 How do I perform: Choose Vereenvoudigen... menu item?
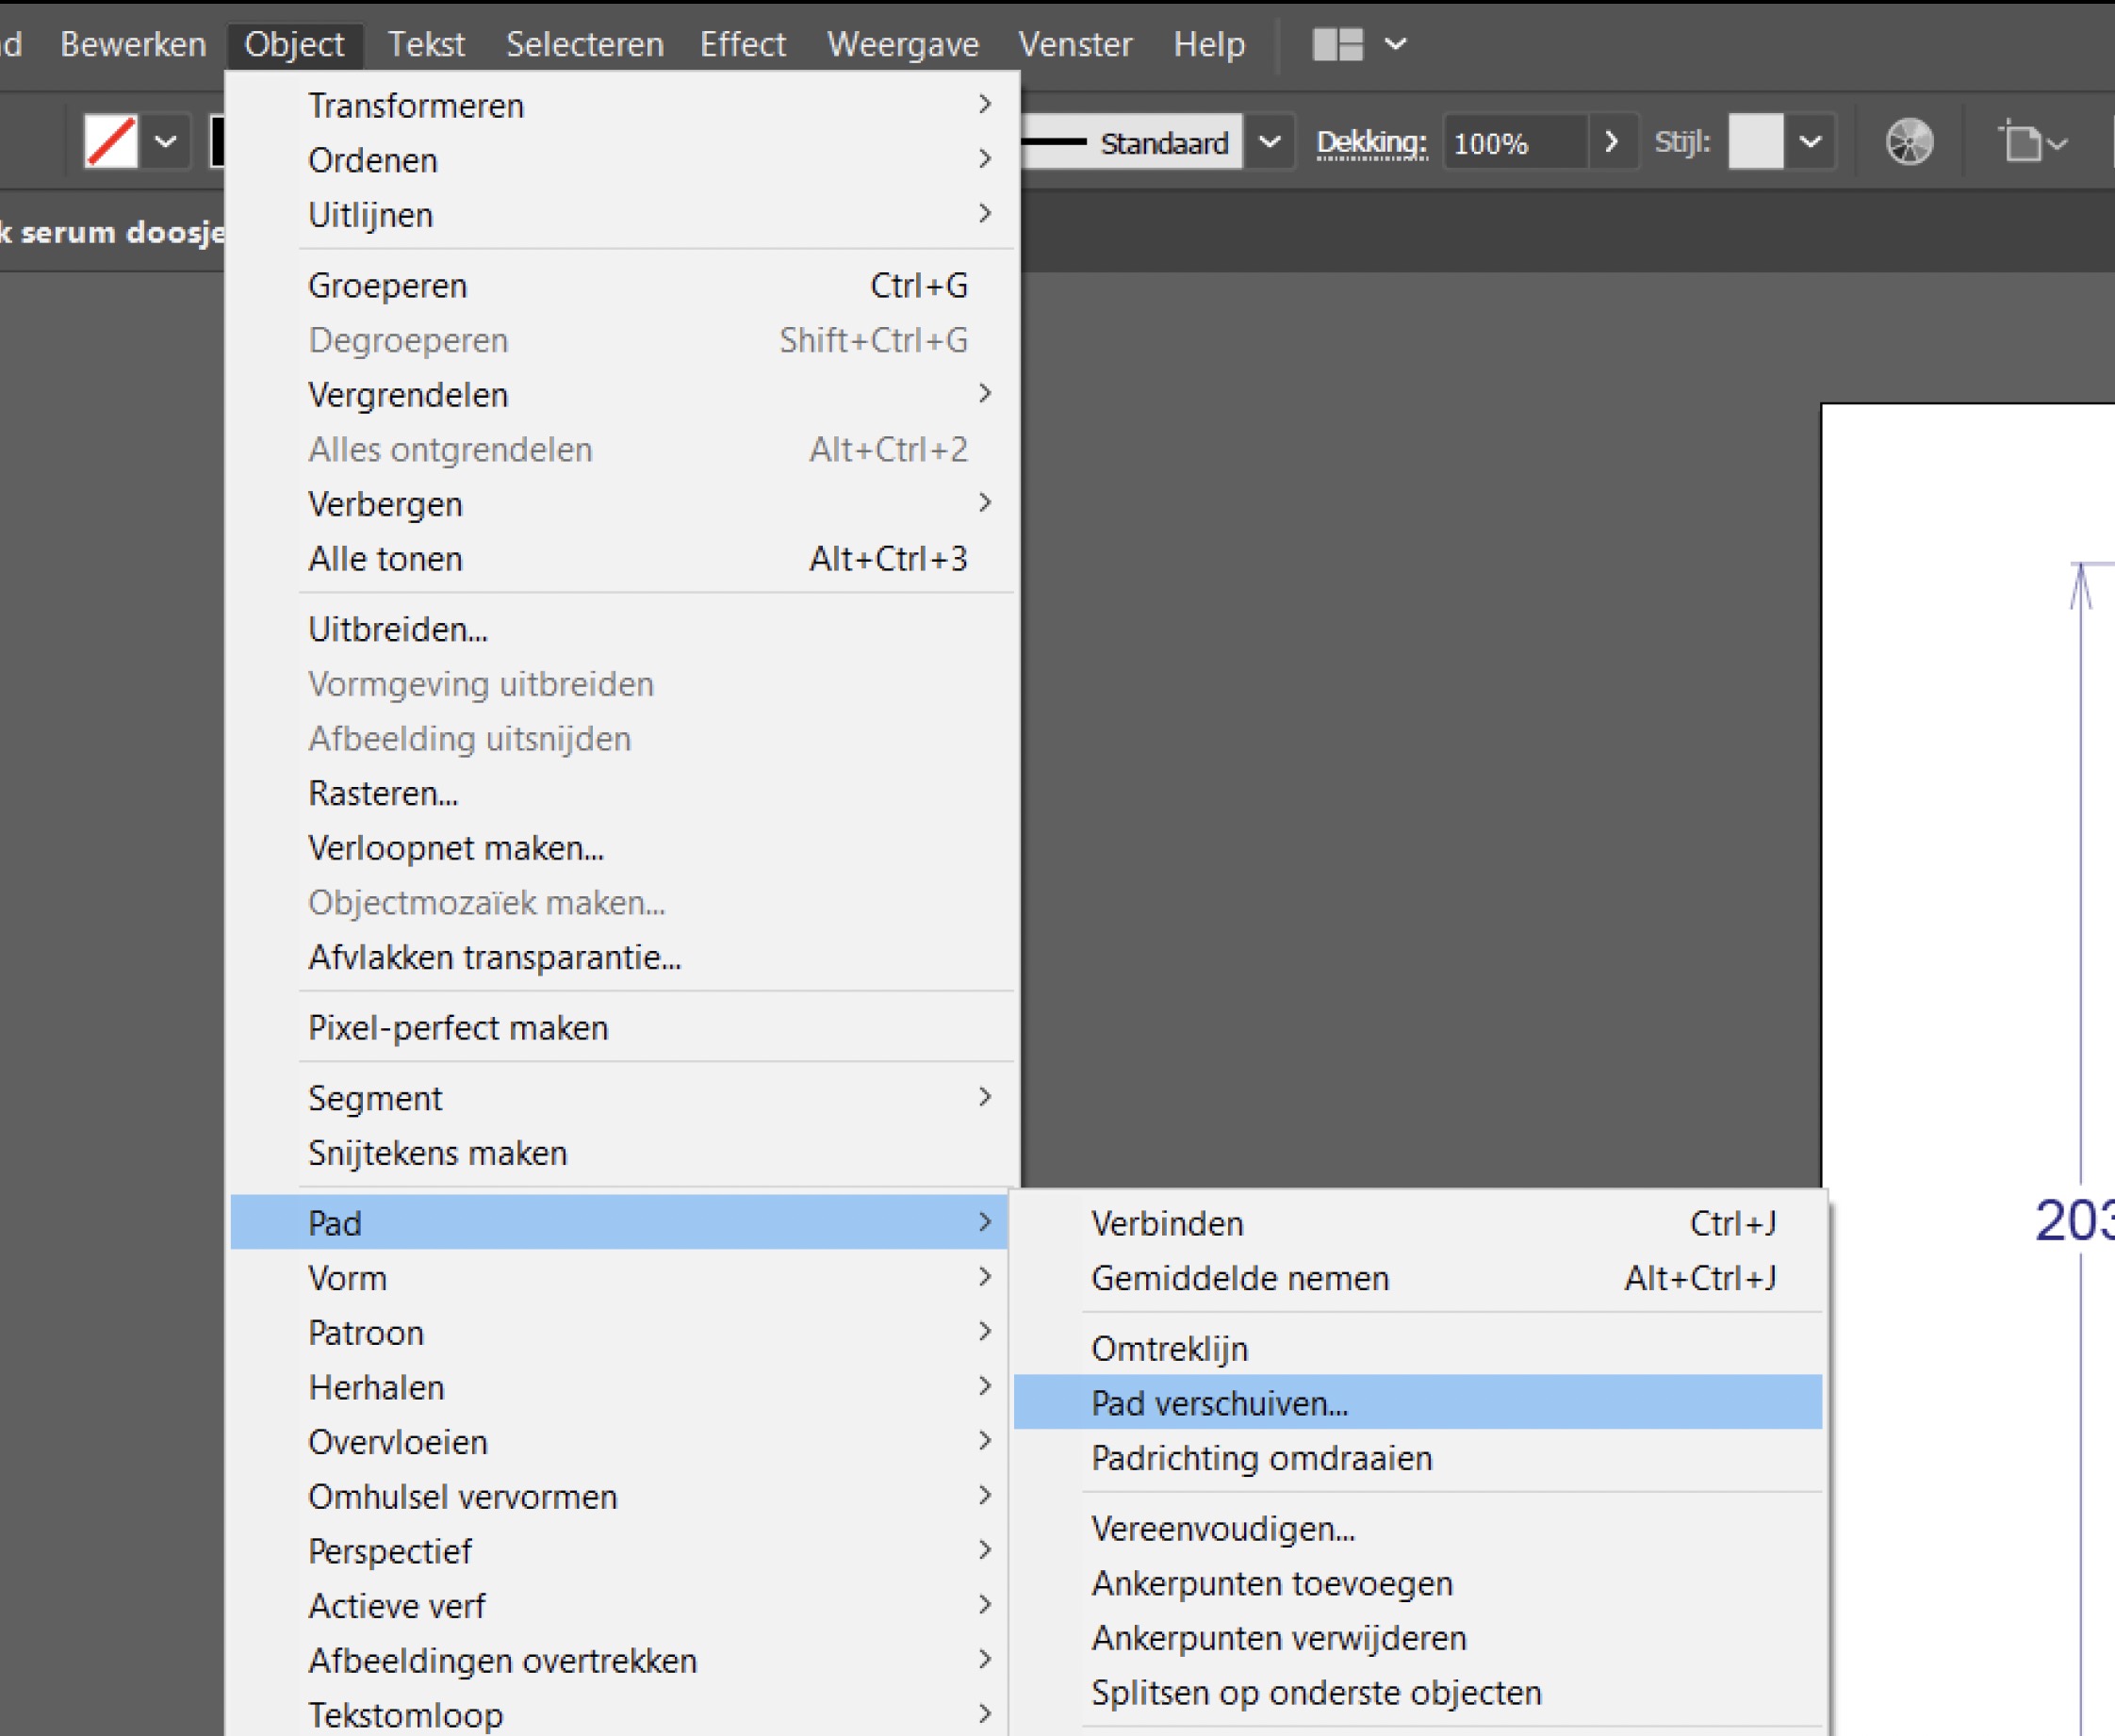[1418, 1529]
